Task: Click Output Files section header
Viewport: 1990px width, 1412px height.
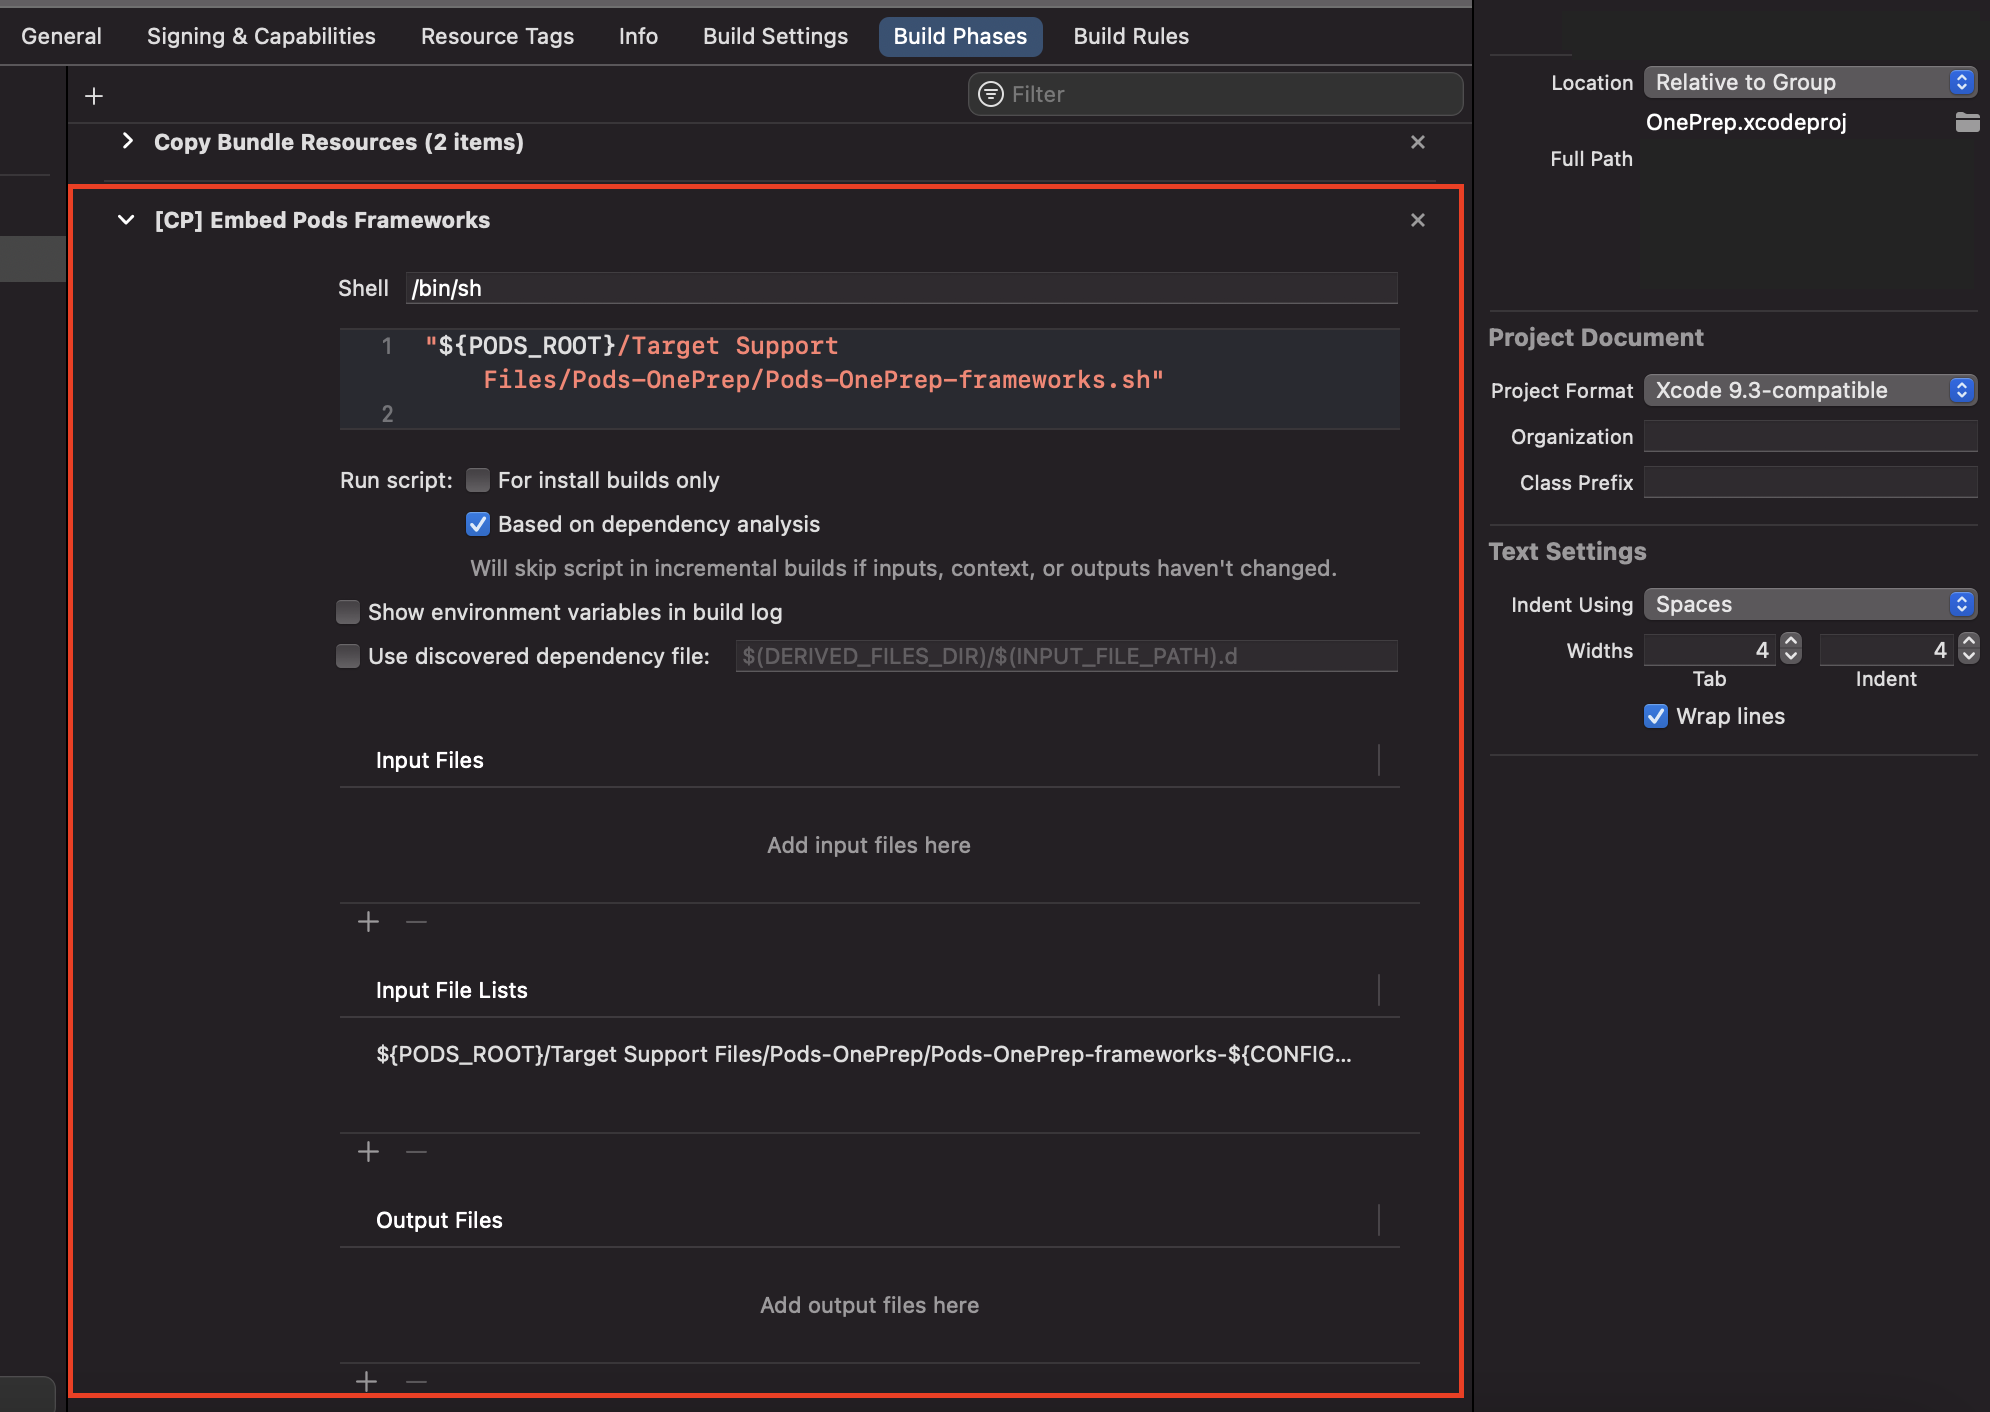Action: [x=439, y=1220]
